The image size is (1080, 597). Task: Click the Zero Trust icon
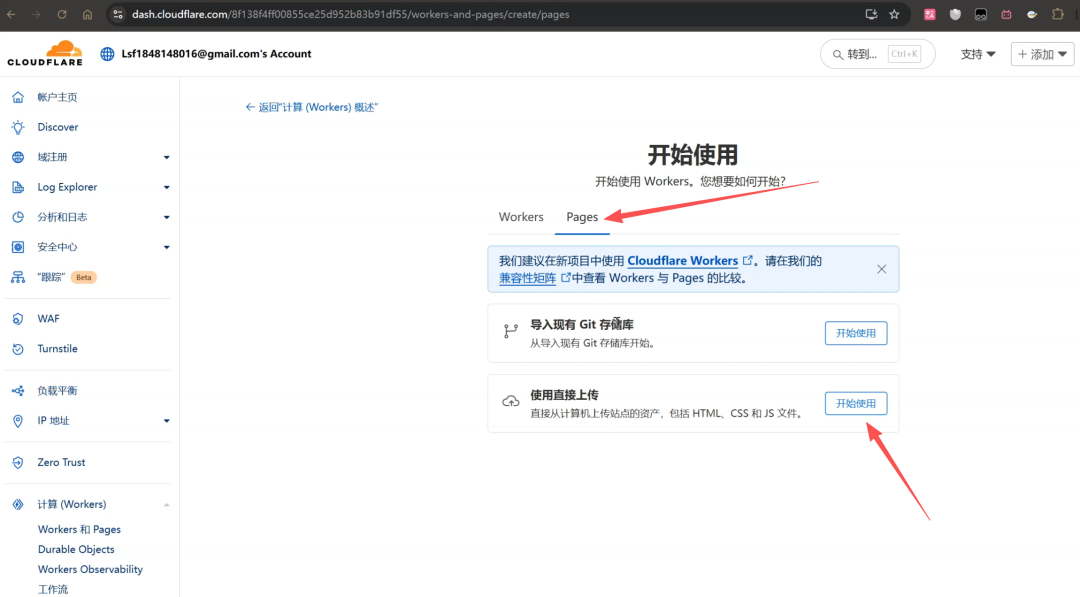(18, 462)
